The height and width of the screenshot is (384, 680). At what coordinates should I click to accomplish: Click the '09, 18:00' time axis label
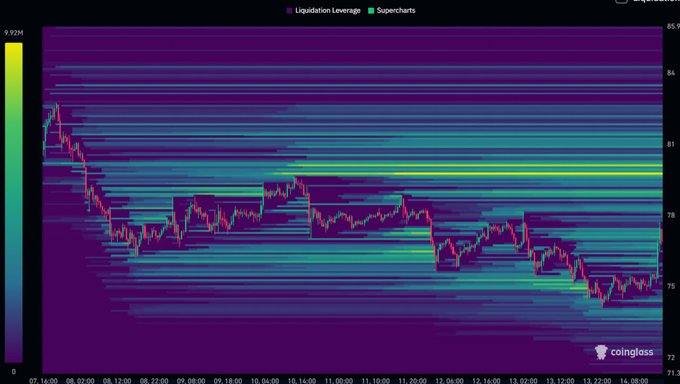[x=228, y=381]
